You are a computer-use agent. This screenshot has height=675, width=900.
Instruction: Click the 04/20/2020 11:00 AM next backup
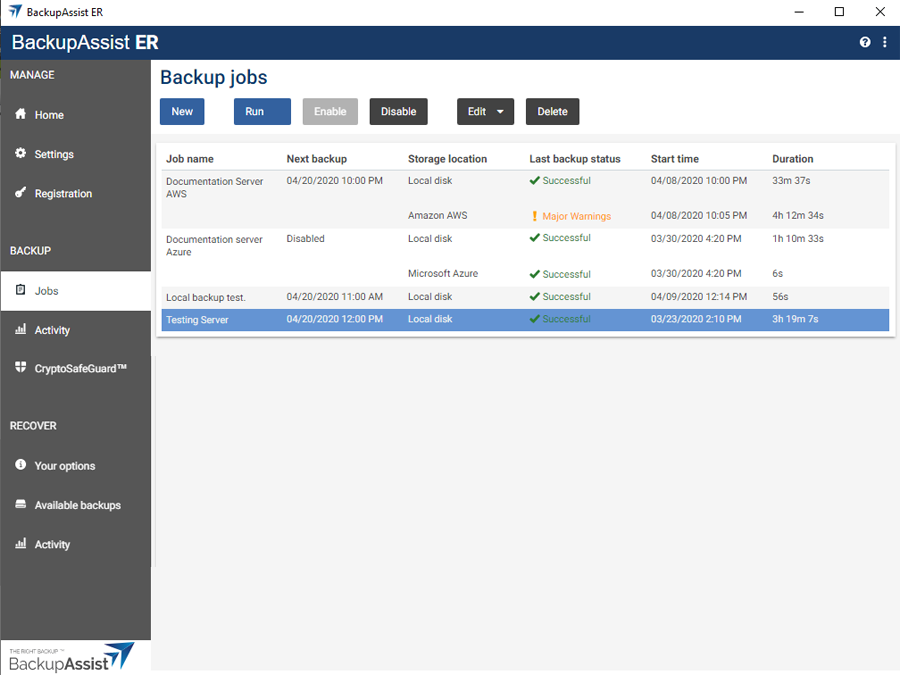pyautogui.click(x=335, y=297)
